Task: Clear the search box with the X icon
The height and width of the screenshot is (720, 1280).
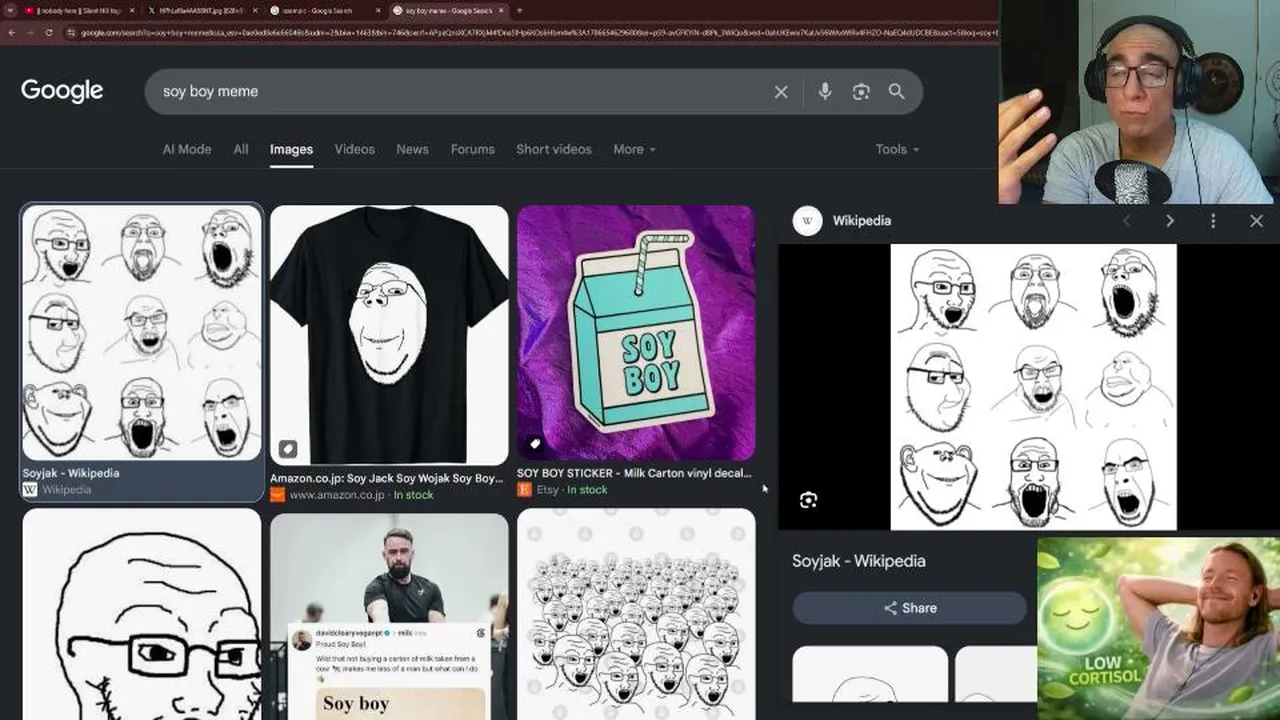Action: [781, 92]
